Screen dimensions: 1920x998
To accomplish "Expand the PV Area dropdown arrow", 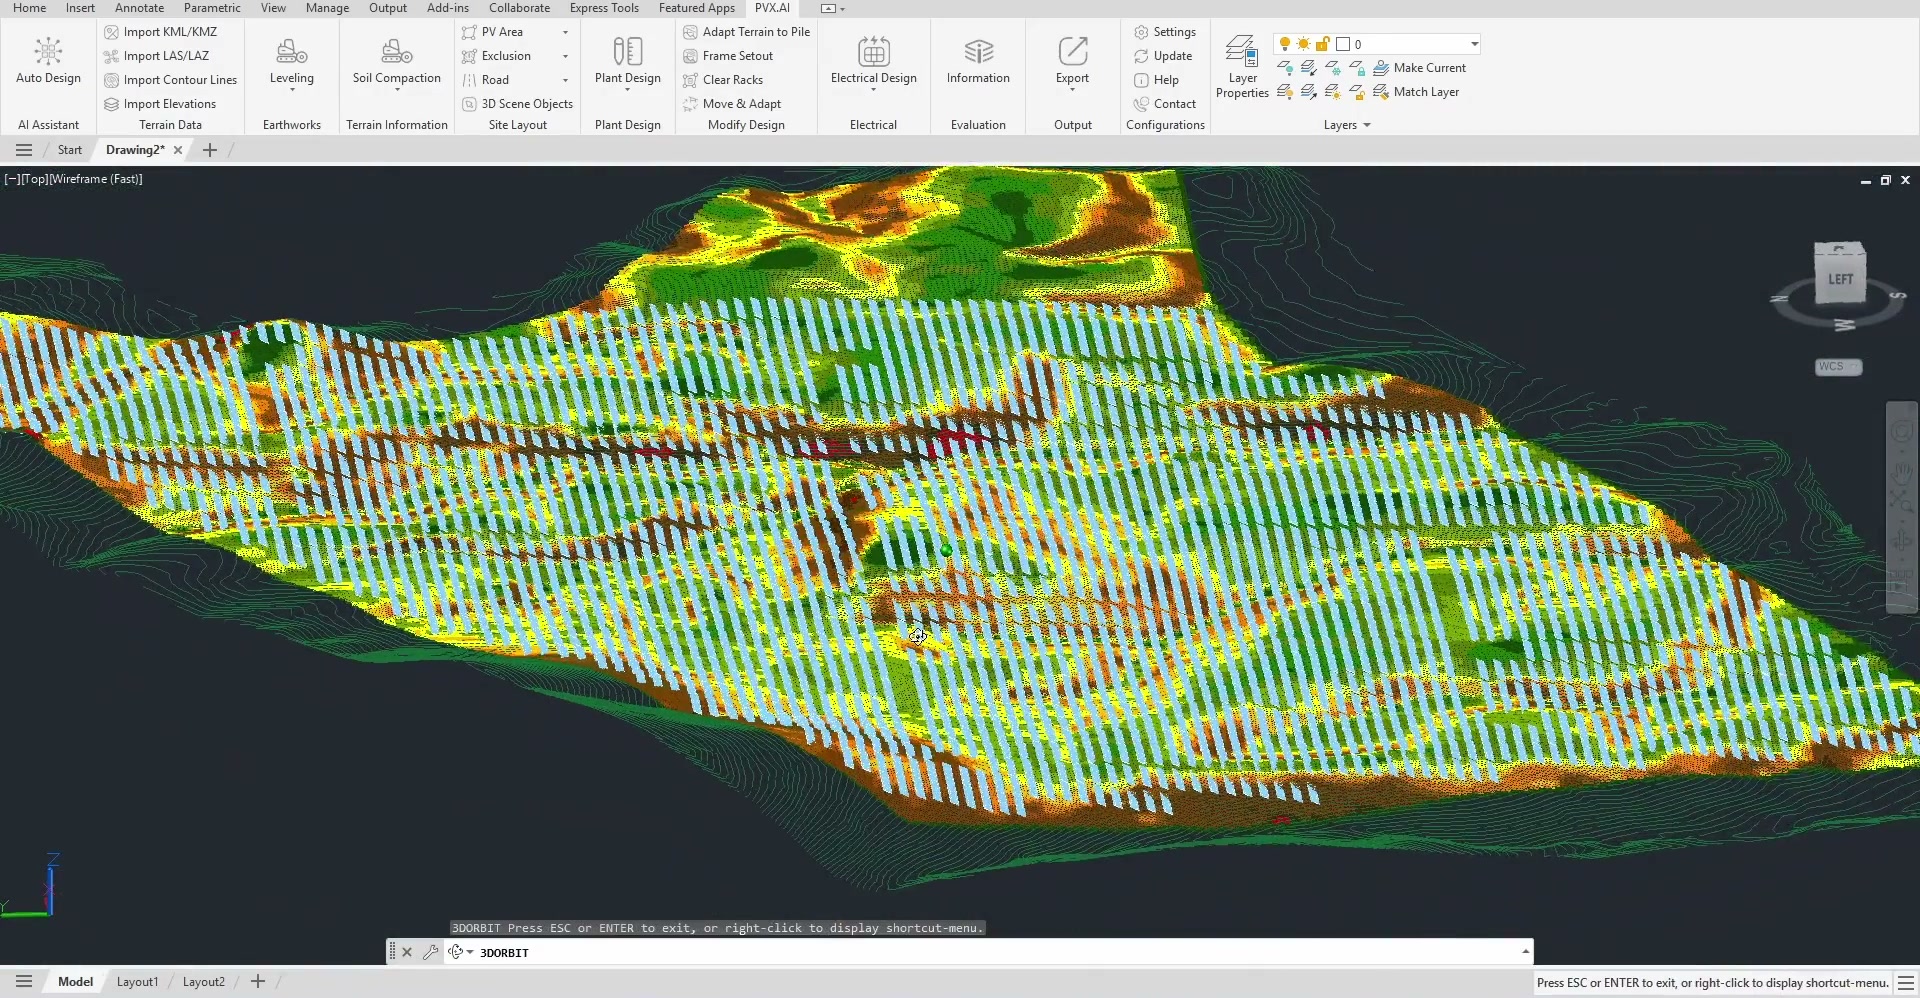I will click(x=565, y=32).
